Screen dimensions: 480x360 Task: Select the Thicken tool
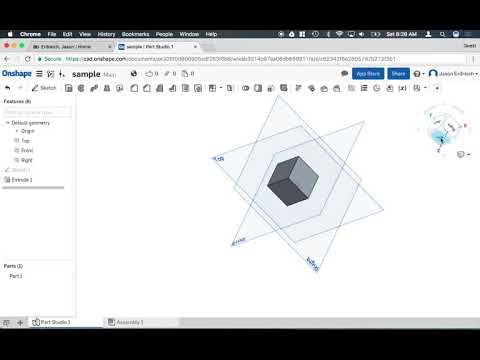click(x=120, y=88)
